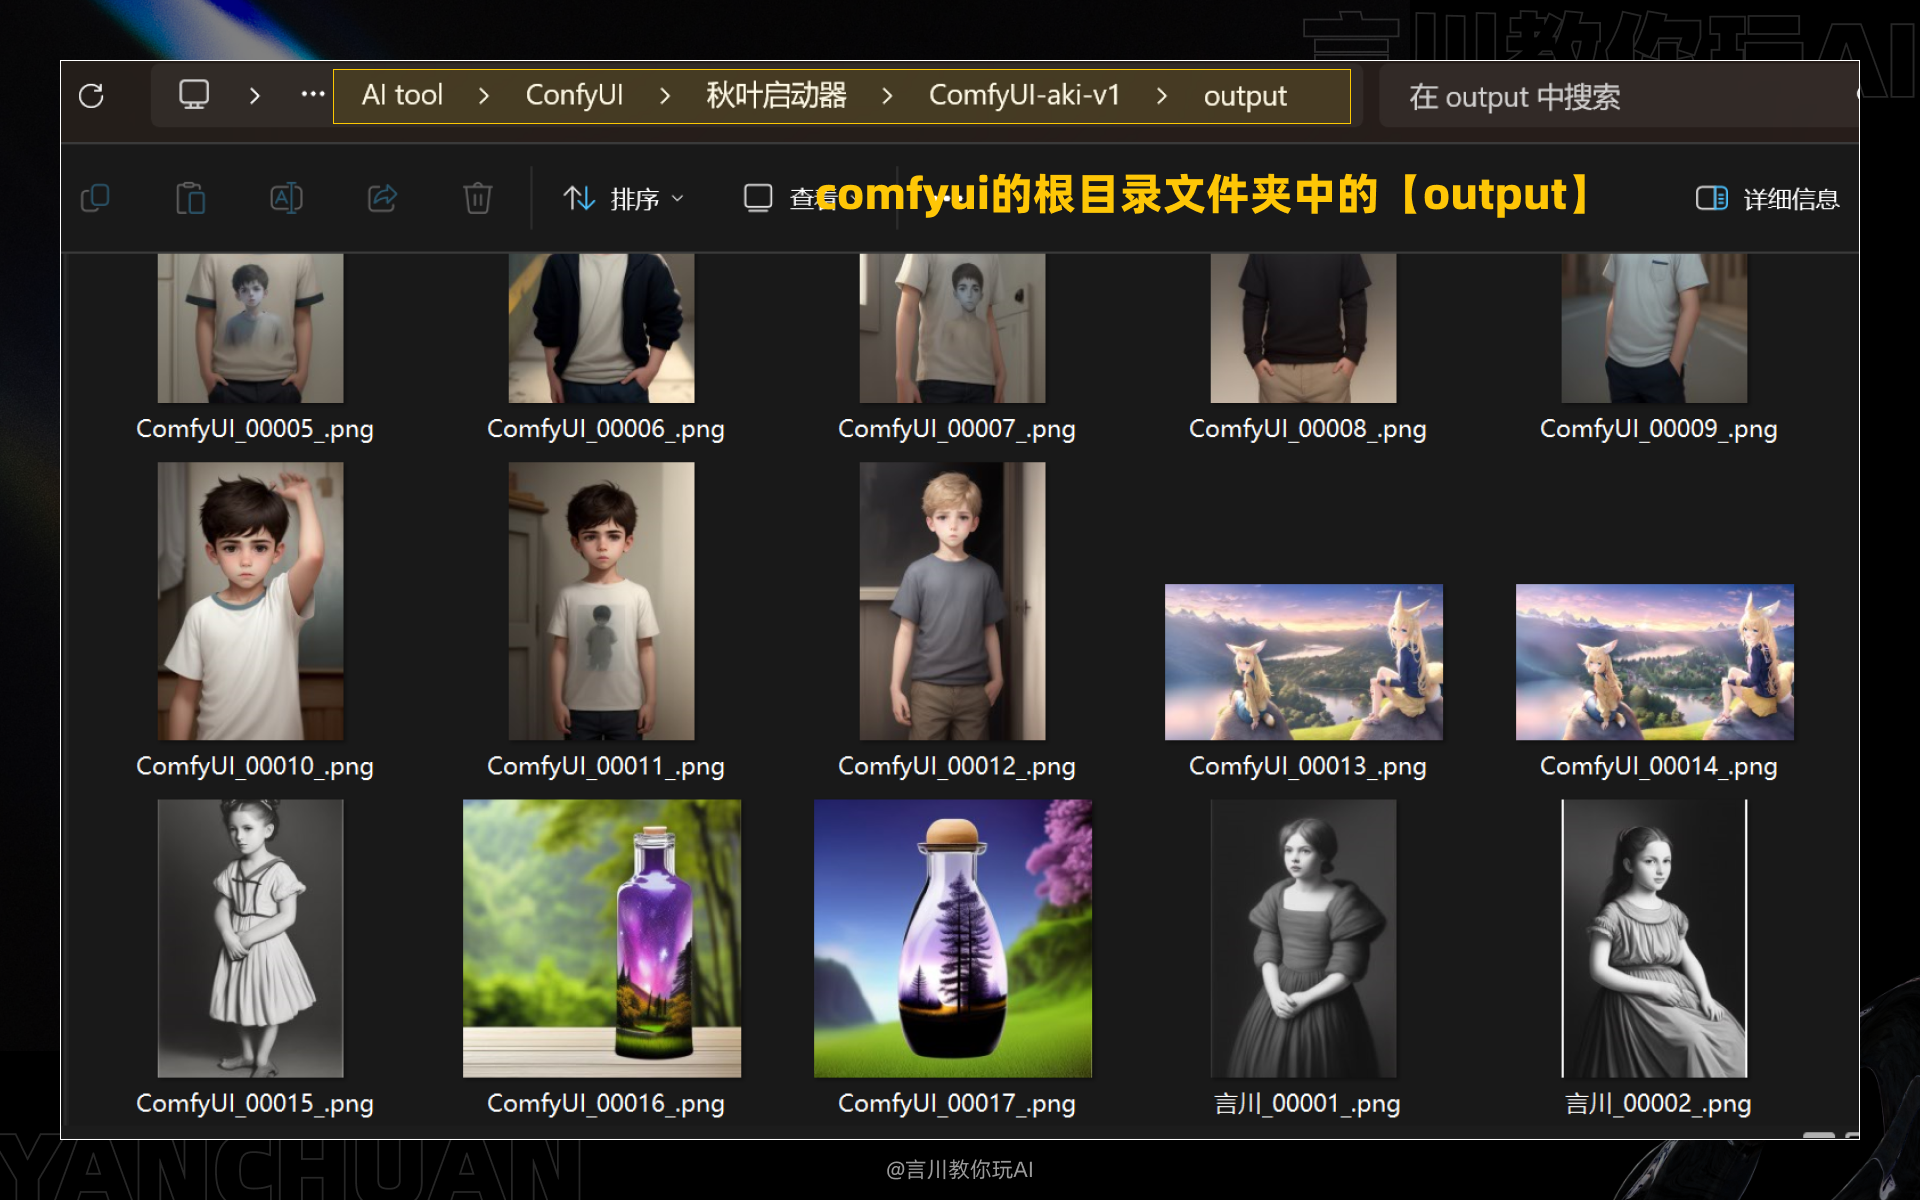The height and width of the screenshot is (1200, 1920).
Task: Open the ComfyUI-aki-v1 breadcrumb location
Action: coord(1024,95)
